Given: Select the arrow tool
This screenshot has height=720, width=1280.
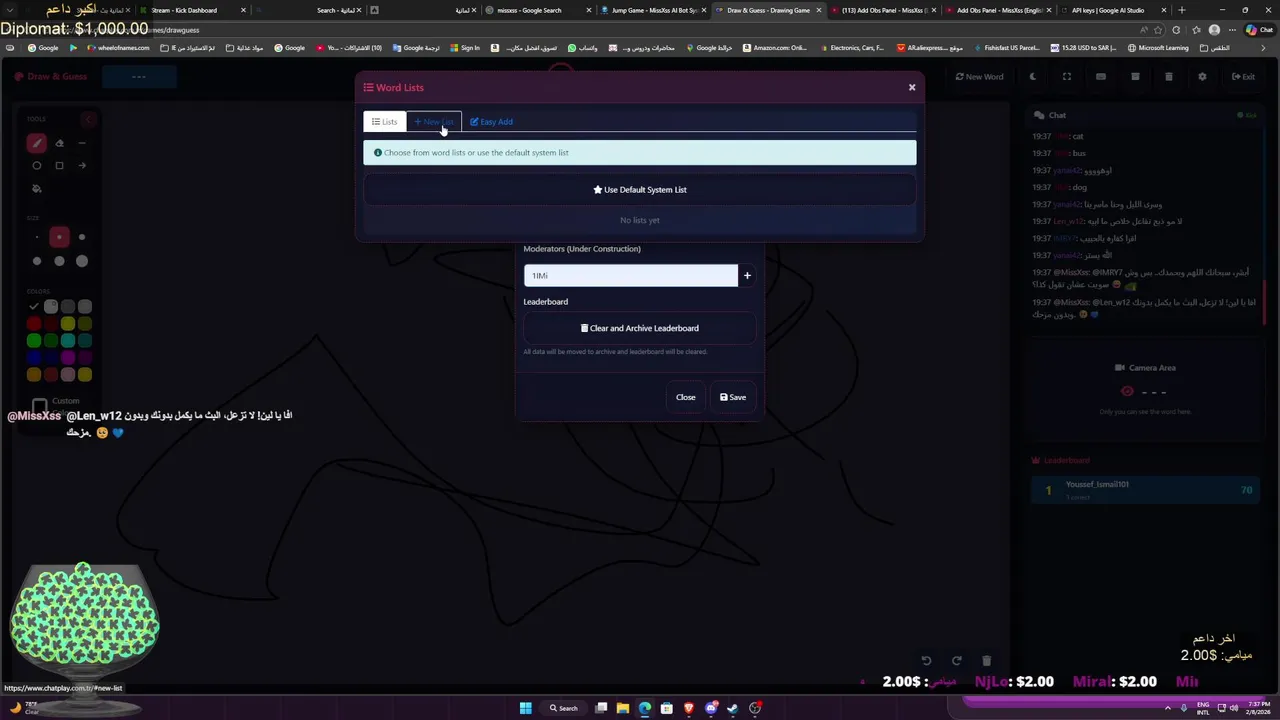Looking at the screenshot, I should (82, 166).
